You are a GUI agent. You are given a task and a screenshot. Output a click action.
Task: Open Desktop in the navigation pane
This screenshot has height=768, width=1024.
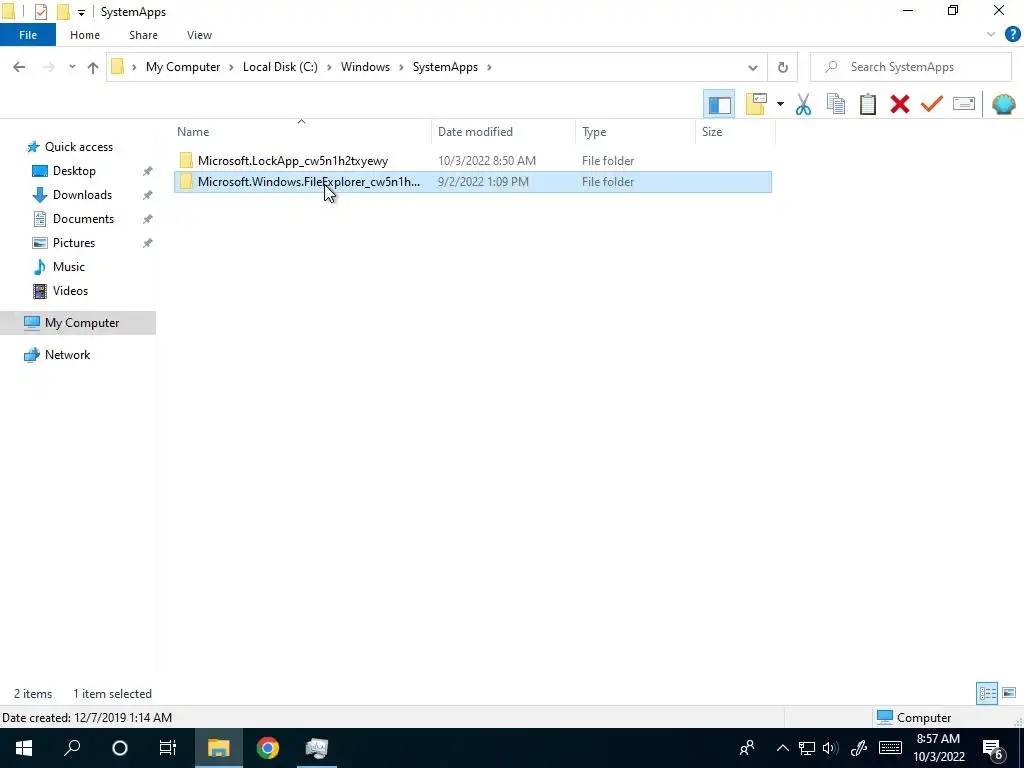coord(74,171)
